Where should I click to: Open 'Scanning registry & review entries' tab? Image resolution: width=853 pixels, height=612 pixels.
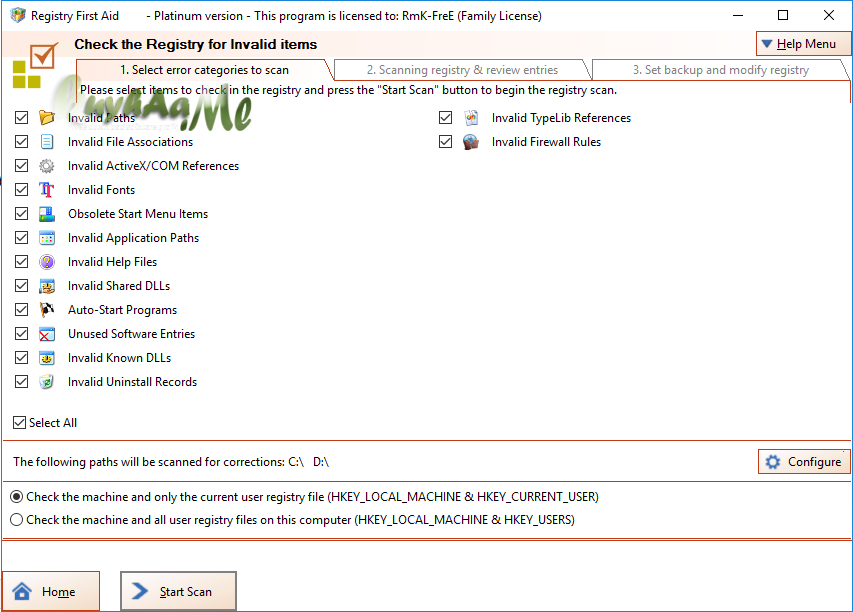(462, 70)
